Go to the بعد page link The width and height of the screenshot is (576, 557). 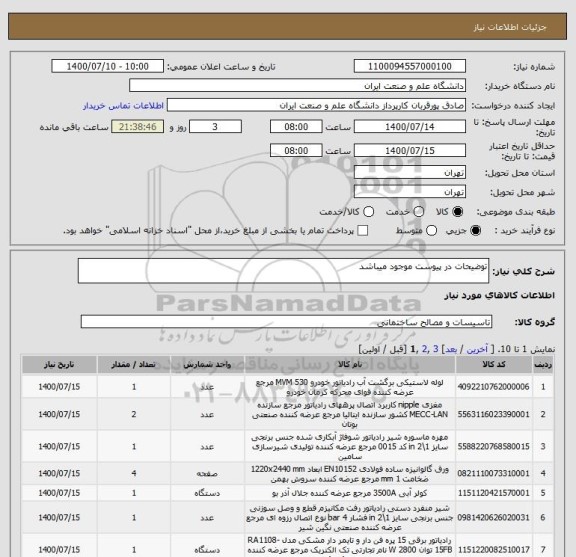coord(451,349)
